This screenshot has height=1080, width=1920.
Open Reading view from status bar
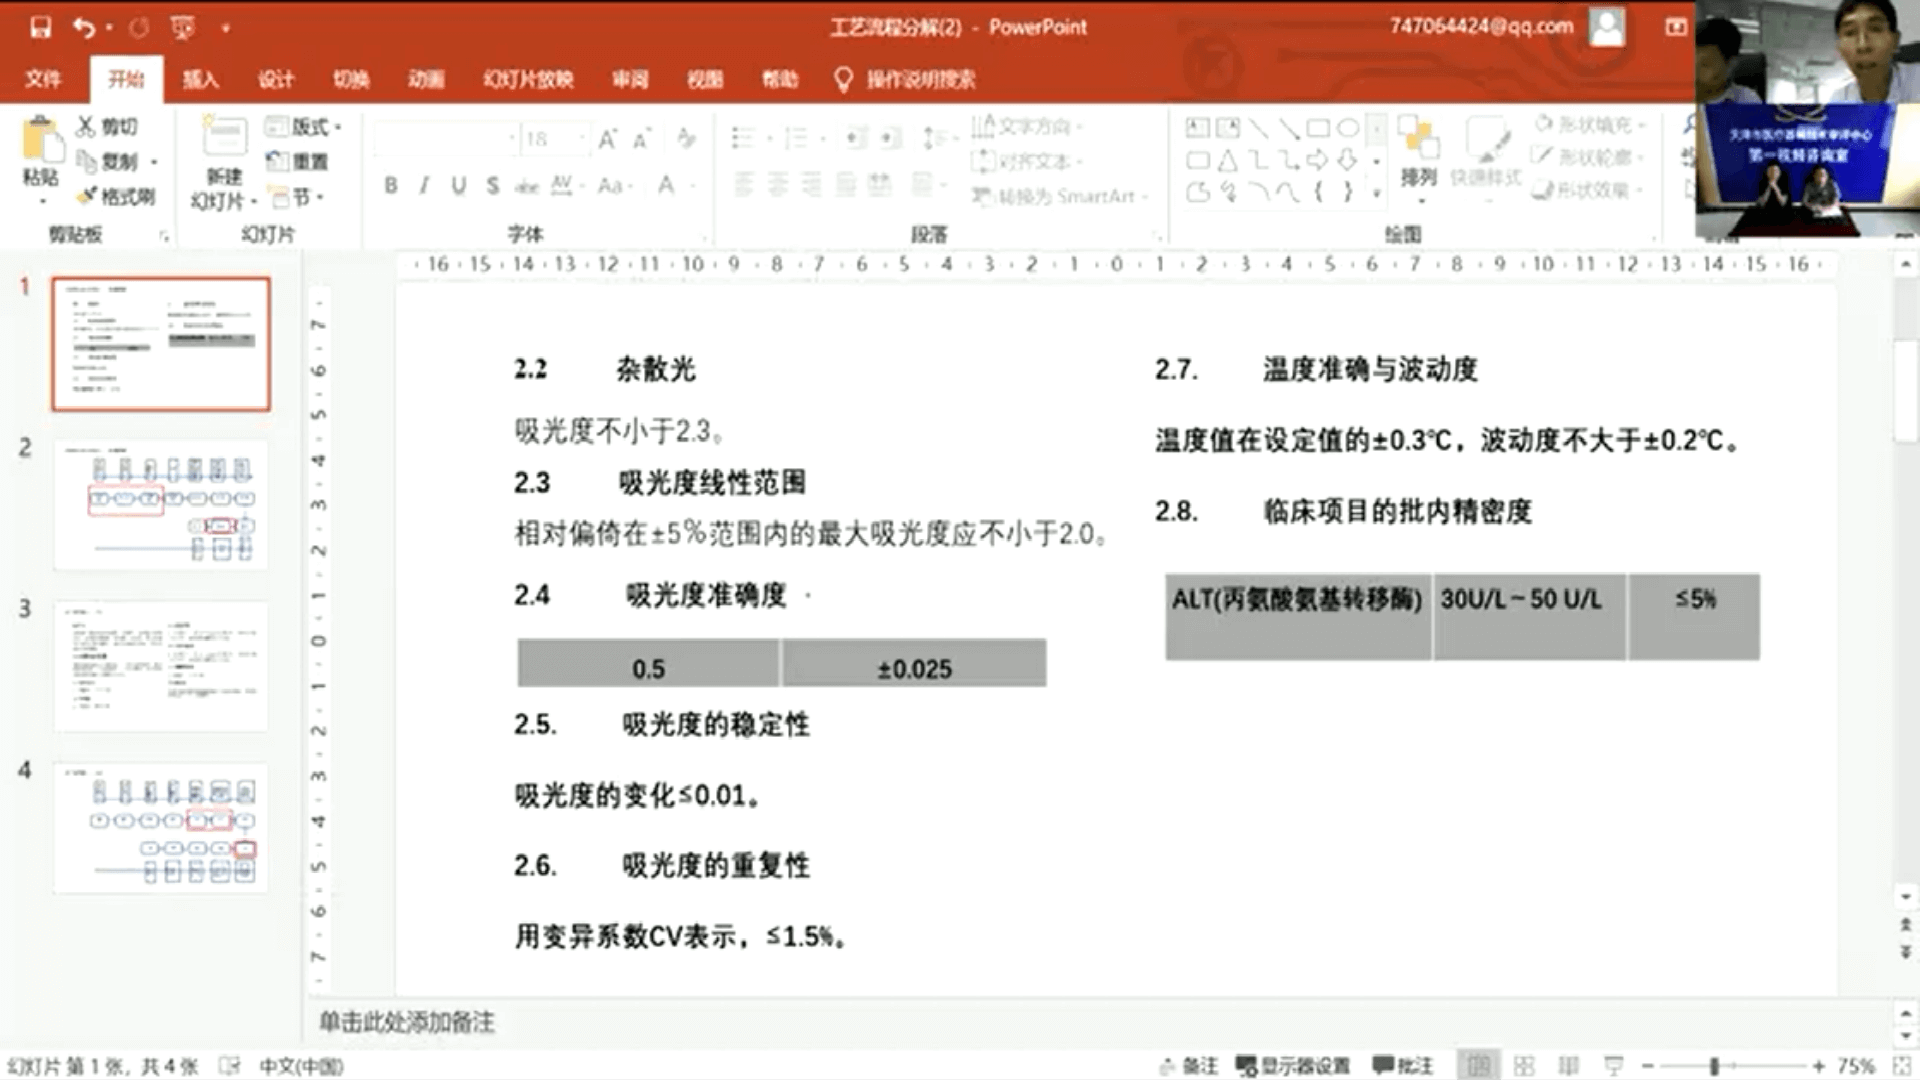1569,1066
